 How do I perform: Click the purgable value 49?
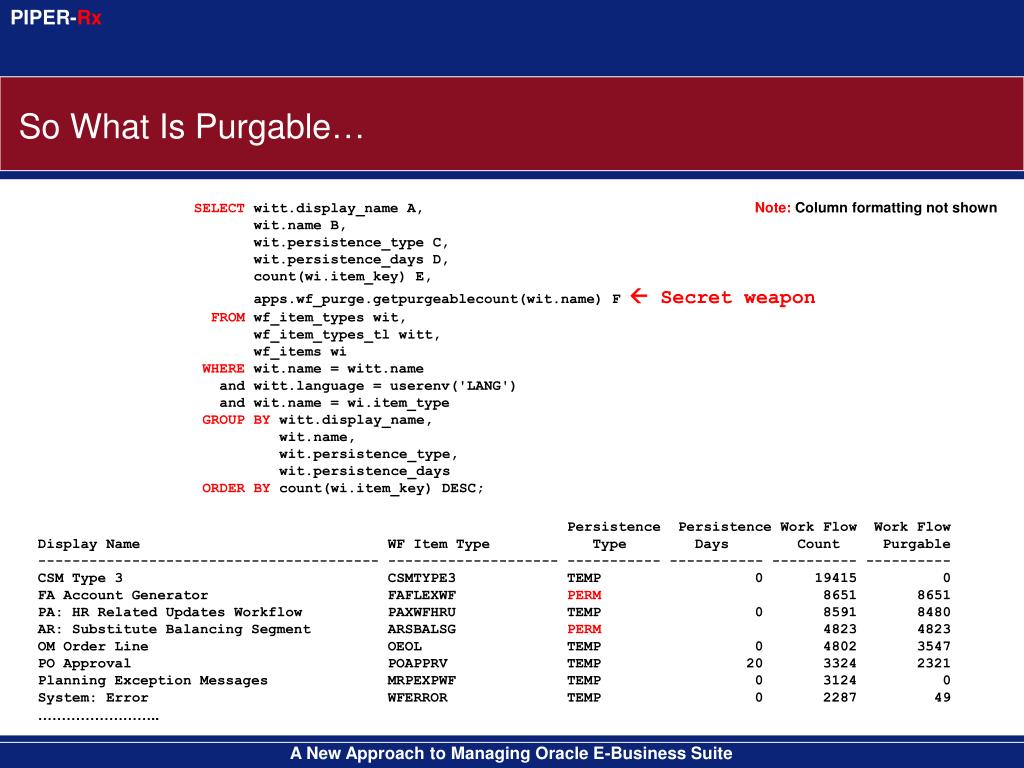point(942,697)
